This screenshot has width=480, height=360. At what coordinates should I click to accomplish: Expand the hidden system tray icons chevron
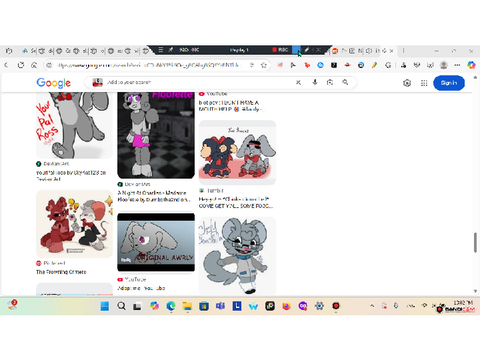[x=372, y=306]
